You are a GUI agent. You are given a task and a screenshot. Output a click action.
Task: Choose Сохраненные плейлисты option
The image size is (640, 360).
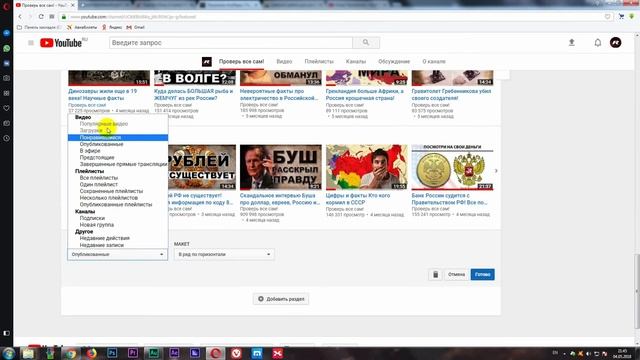[x=111, y=191]
